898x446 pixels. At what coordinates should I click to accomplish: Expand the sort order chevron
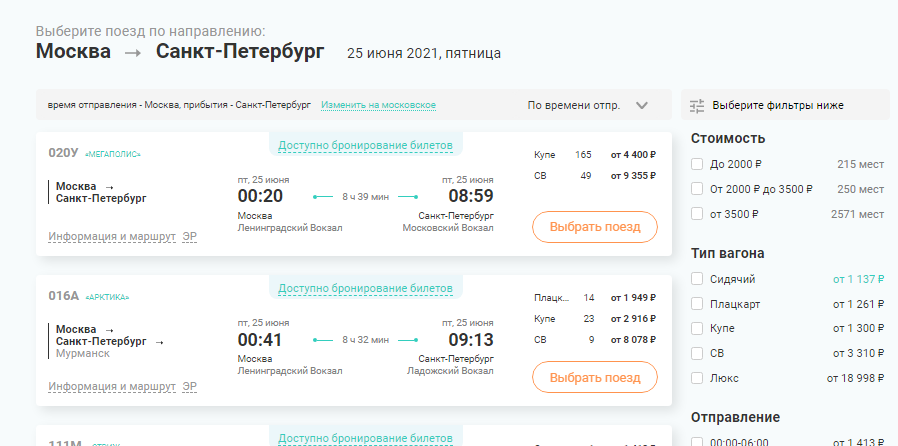[x=642, y=105]
